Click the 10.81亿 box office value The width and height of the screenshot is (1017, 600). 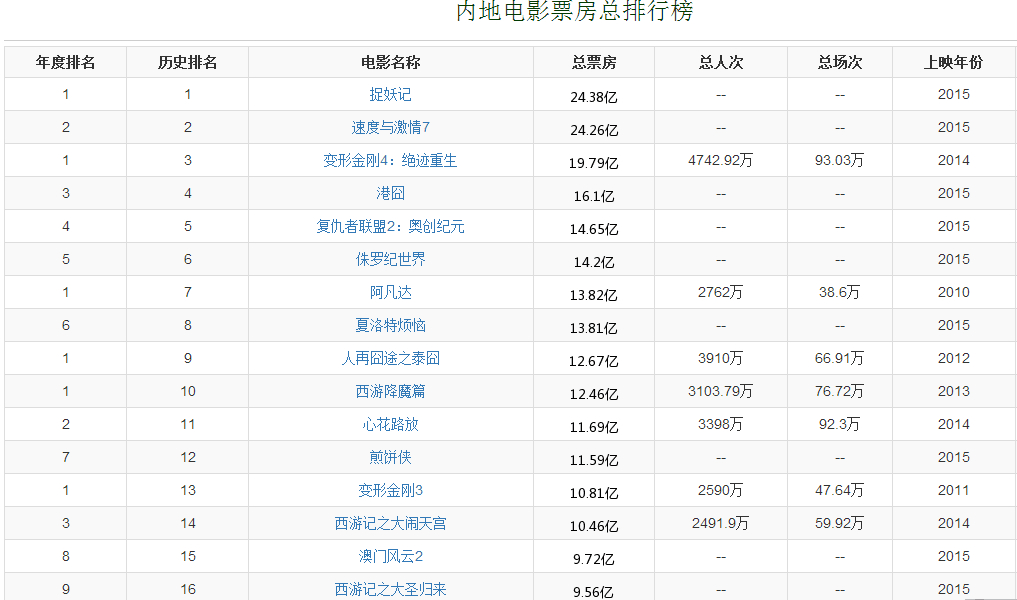pos(594,494)
